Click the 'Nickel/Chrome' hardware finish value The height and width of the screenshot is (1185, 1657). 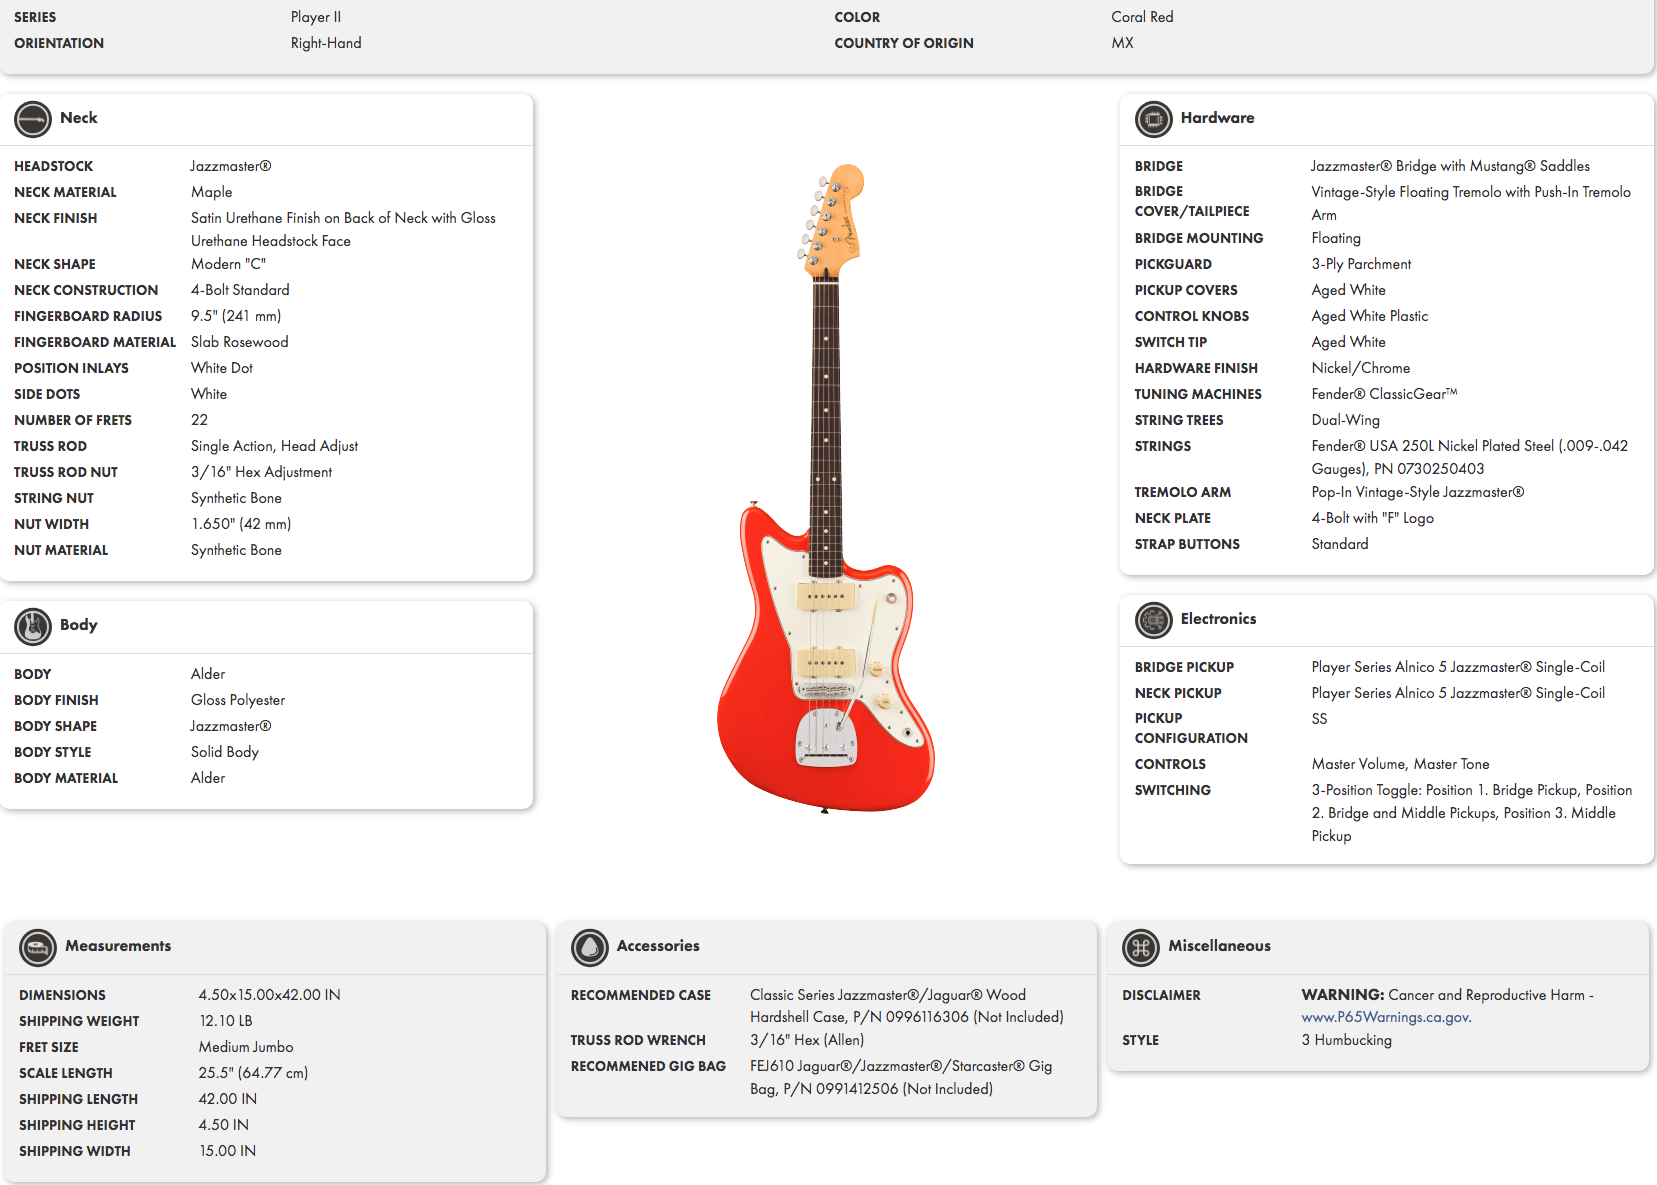tap(1360, 368)
